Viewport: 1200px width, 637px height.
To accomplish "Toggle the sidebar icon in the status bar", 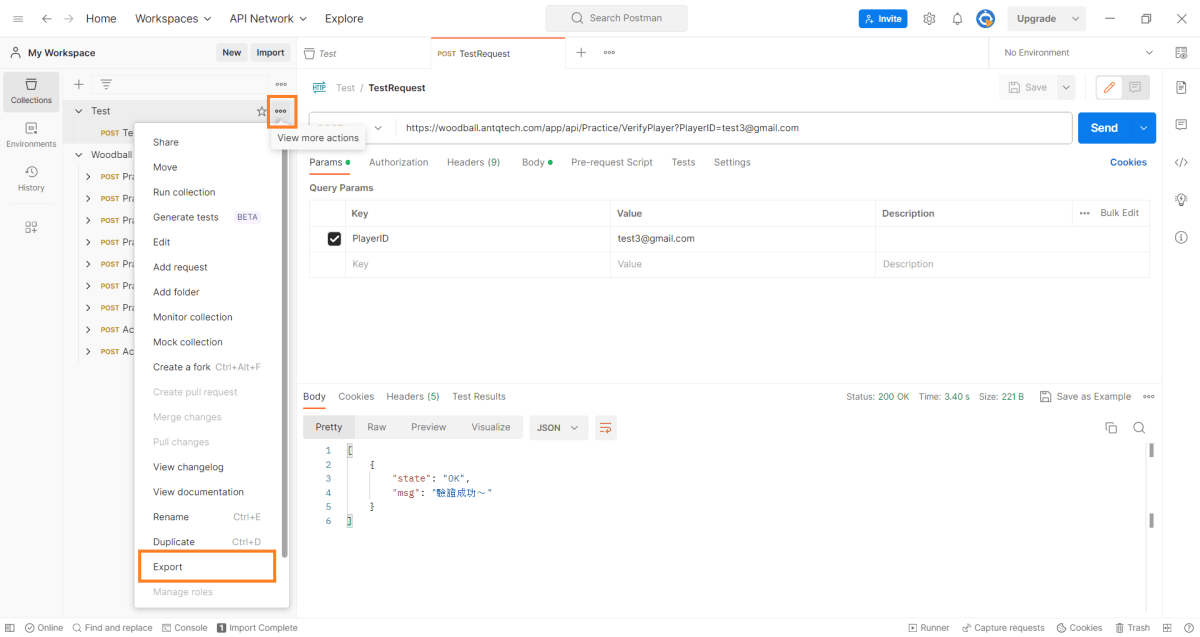I will coord(10,628).
